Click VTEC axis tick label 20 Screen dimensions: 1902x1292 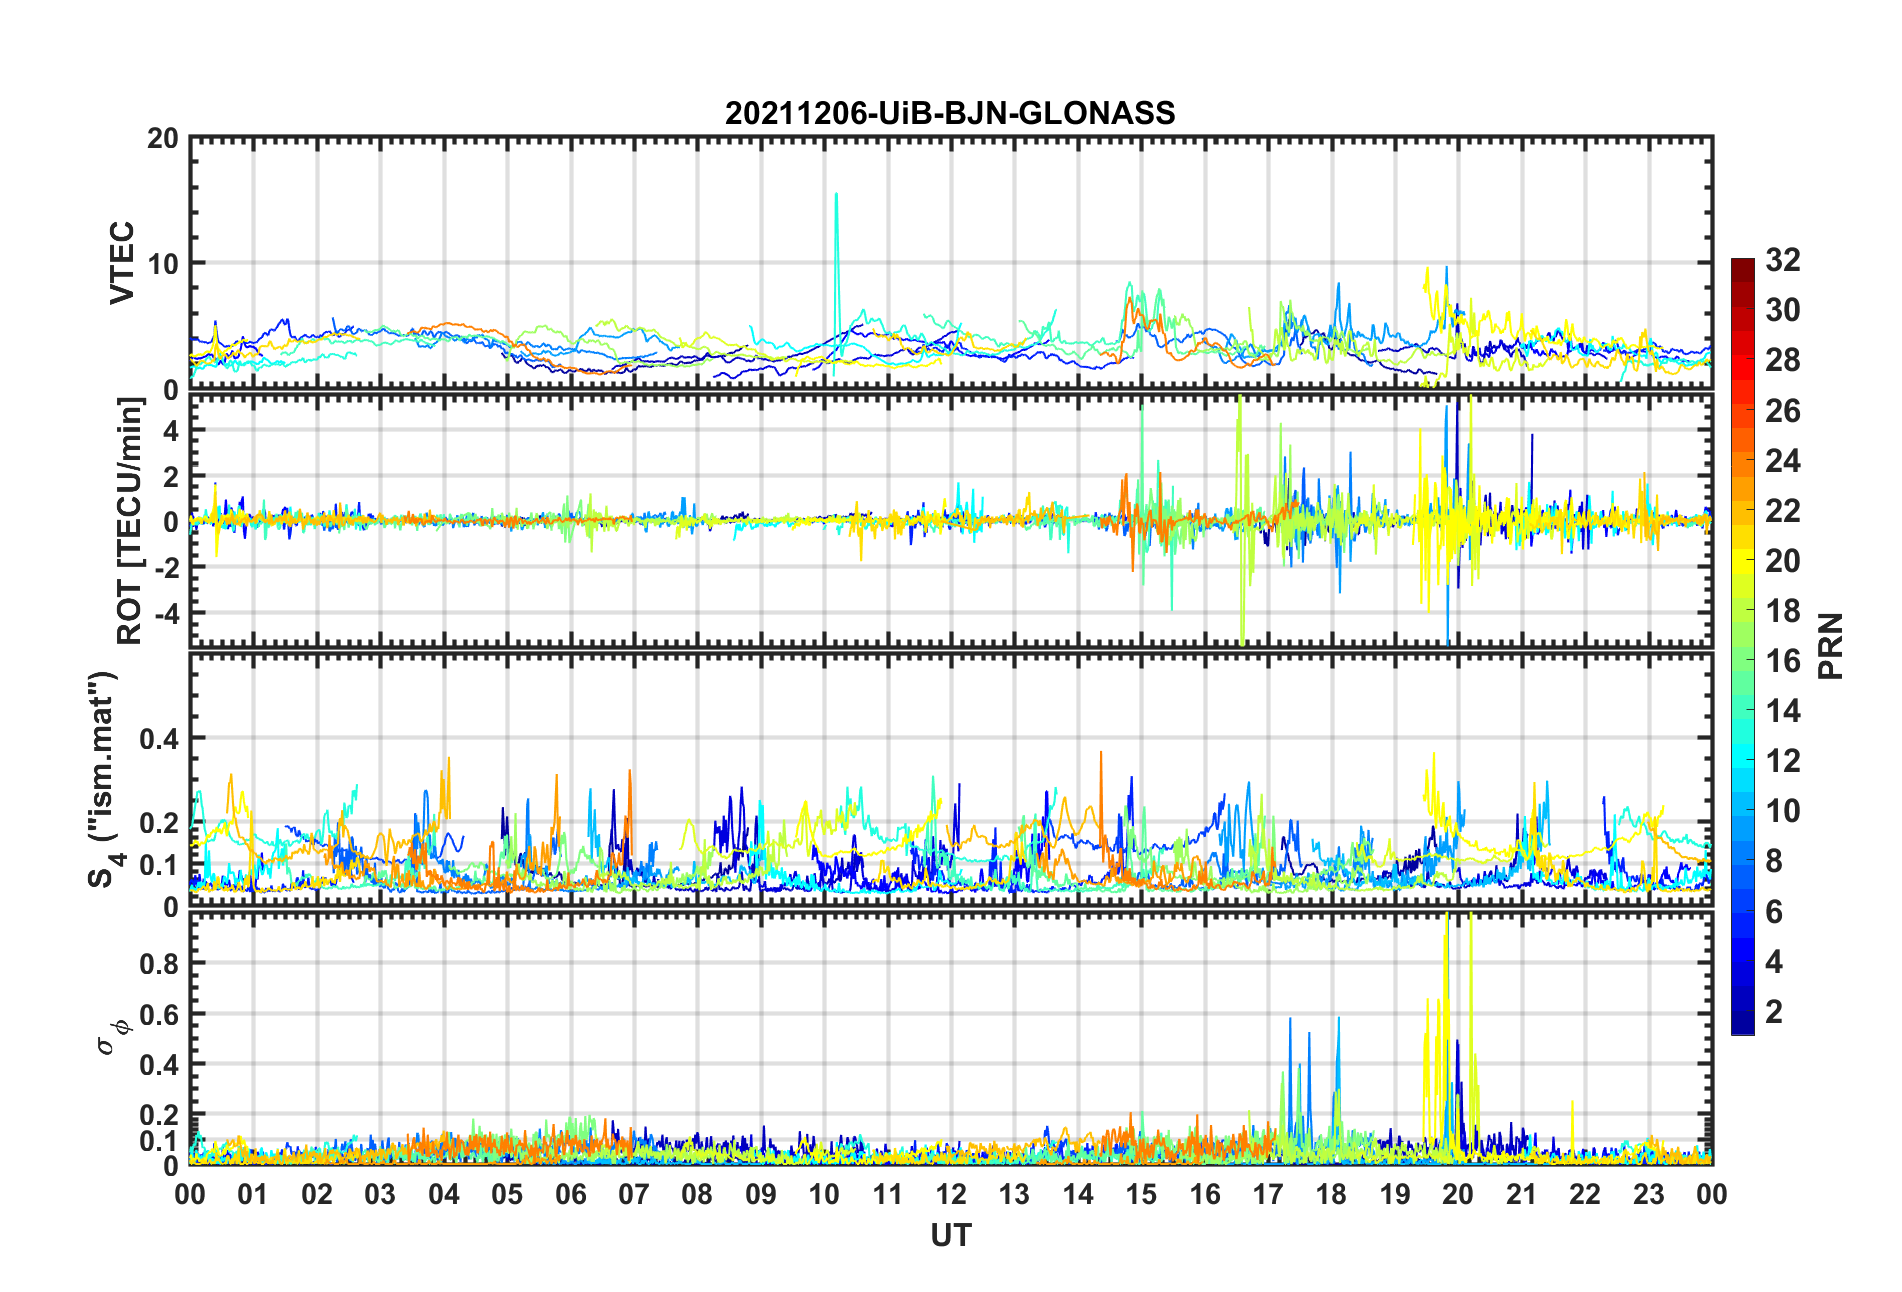click(162, 139)
